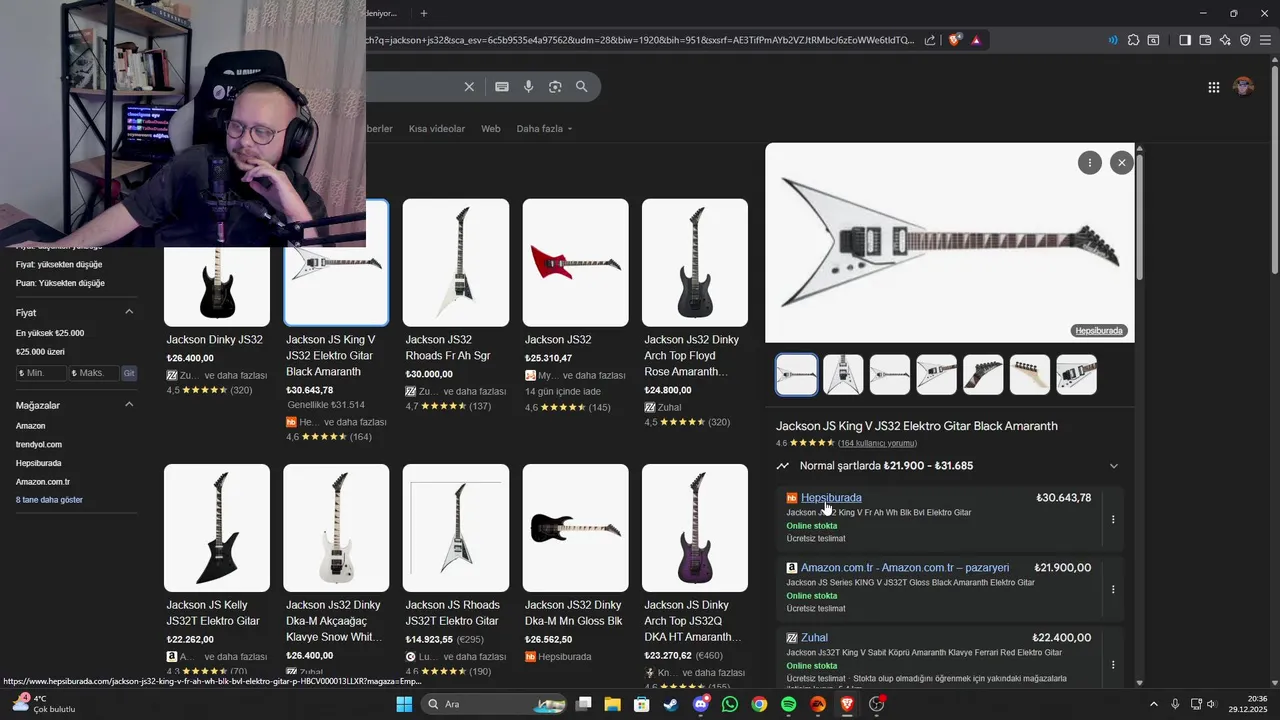This screenshot has height=720, width=1280.
Task: Click the search magnifier button
Action: [x=581, y=87]
